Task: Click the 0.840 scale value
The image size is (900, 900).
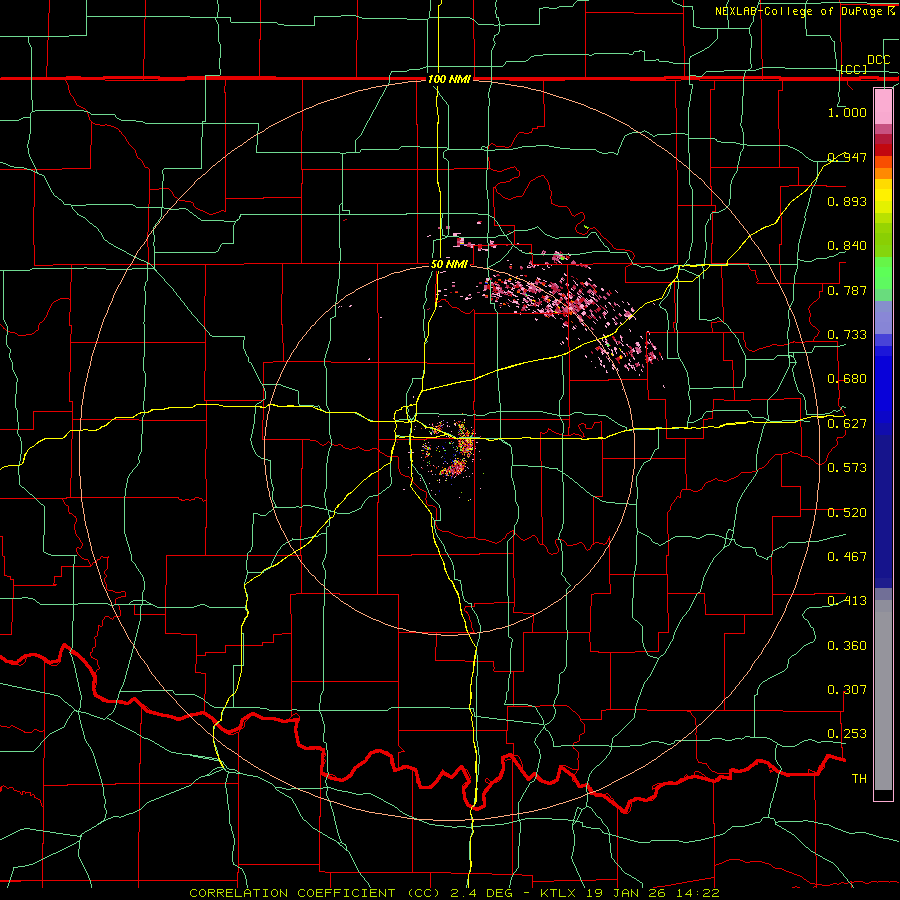Action: point(847,246)
